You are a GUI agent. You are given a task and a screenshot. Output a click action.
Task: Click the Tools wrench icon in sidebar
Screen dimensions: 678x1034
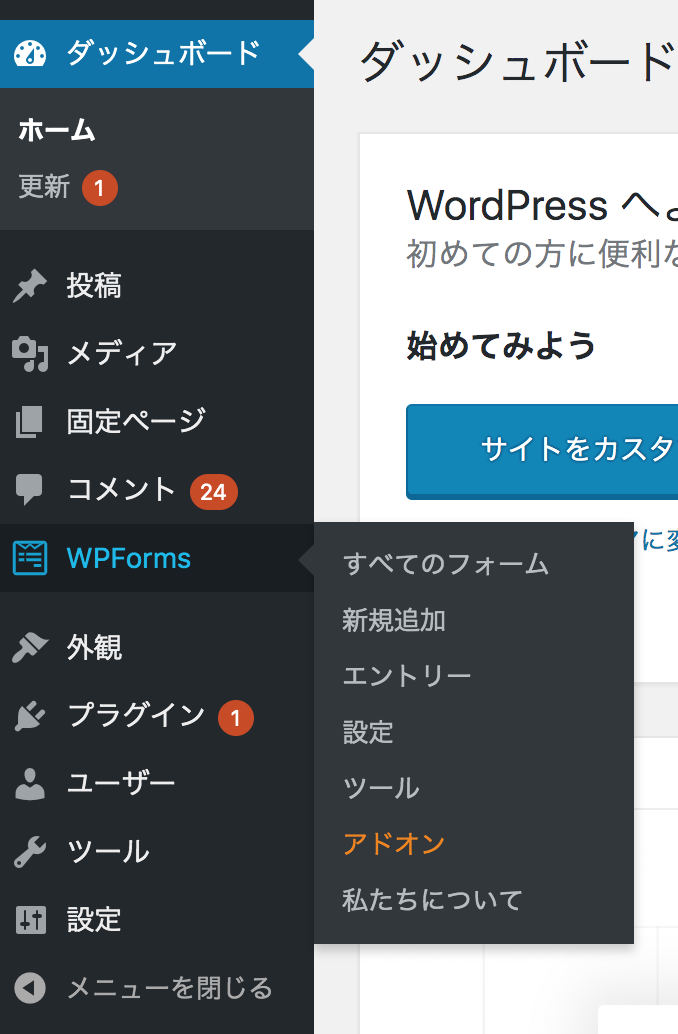point(30,851)
